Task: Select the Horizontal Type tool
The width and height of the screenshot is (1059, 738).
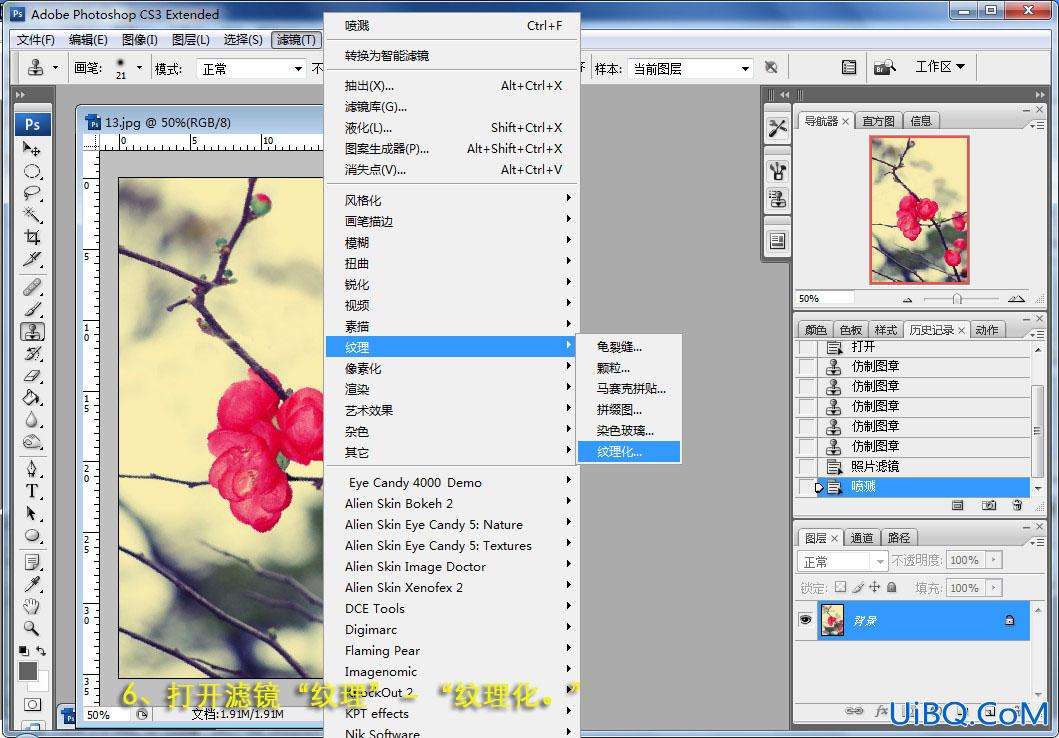Action: [x=32, y=491]
